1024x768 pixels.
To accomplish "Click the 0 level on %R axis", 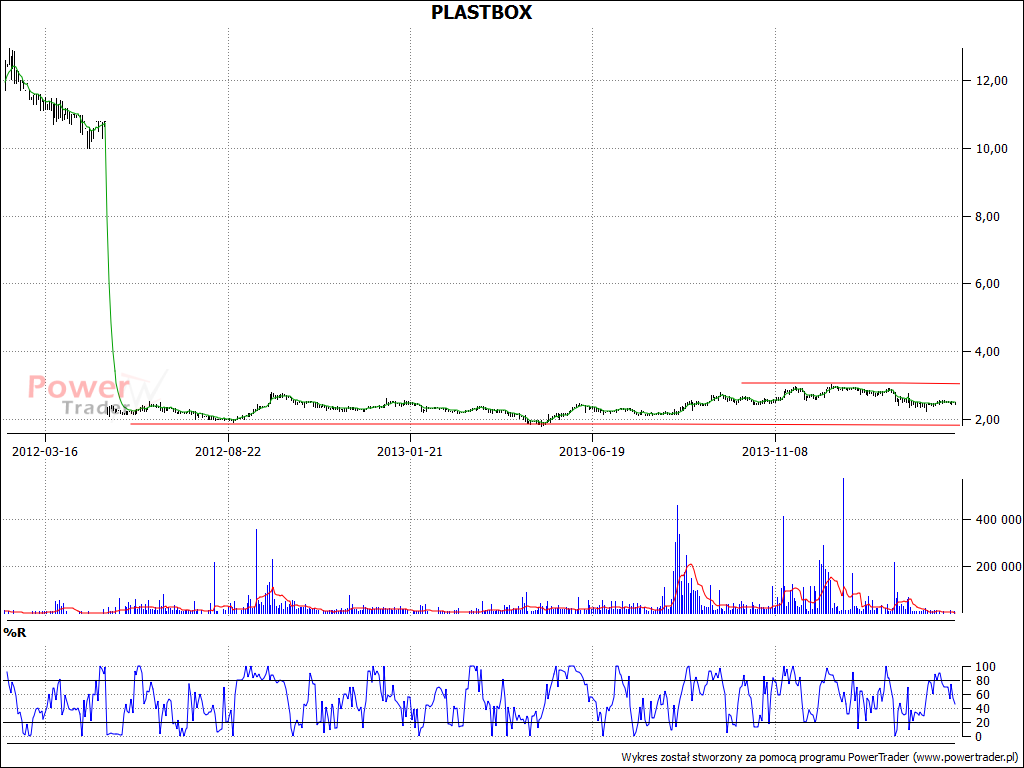I will click(978, 737).
